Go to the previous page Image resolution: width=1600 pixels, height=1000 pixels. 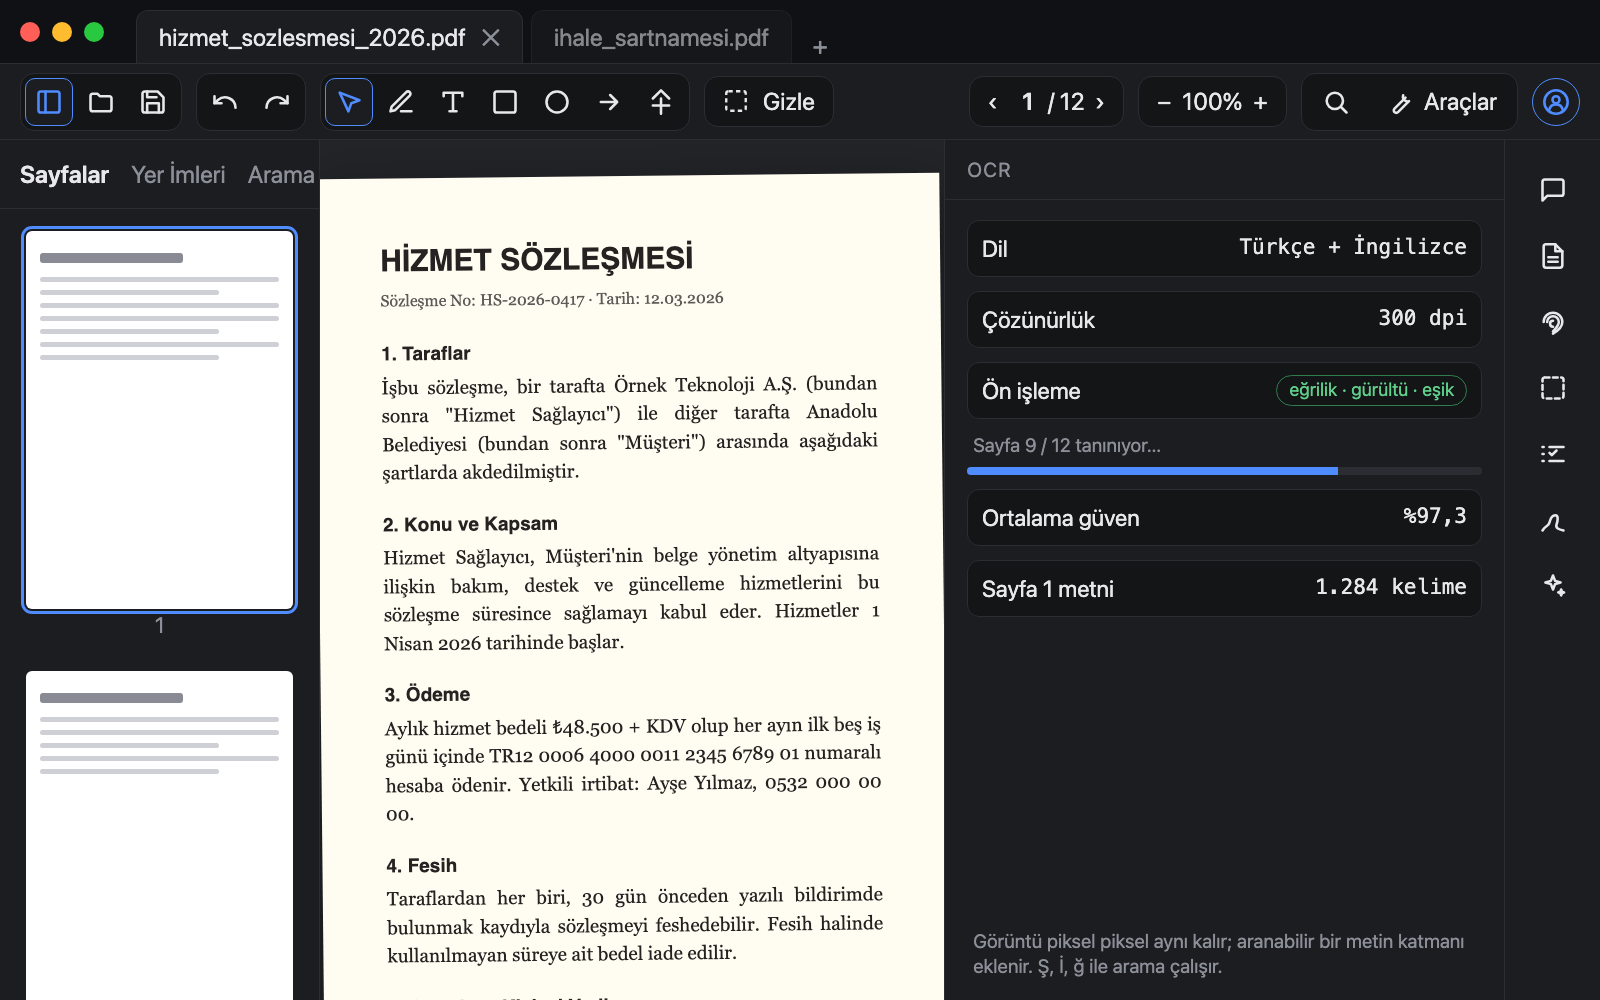click(992, 102)
